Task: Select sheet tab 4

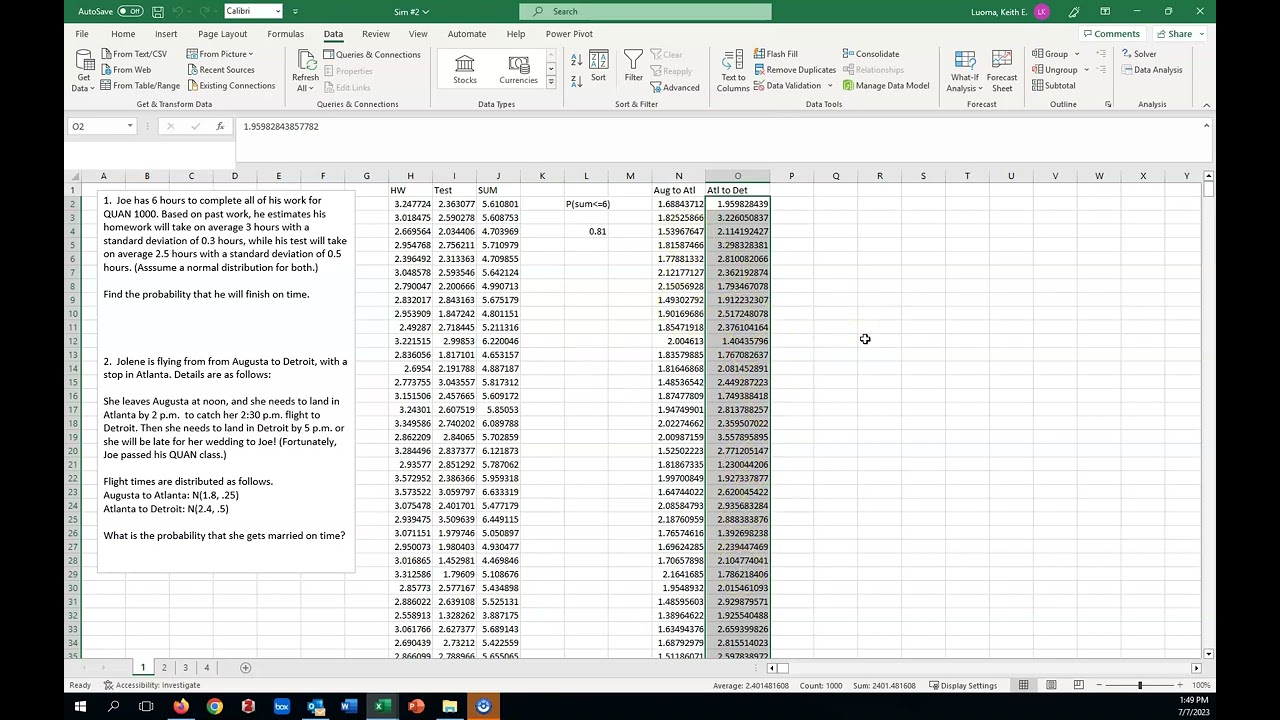Action: [207, 668]
